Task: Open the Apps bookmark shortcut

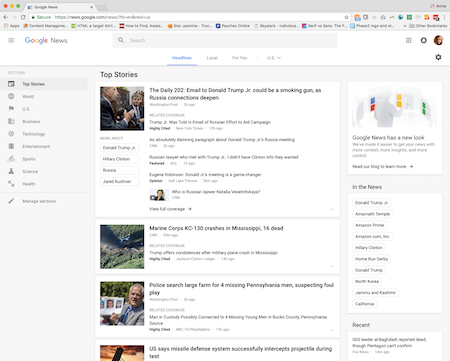Action: click(11, 26)
